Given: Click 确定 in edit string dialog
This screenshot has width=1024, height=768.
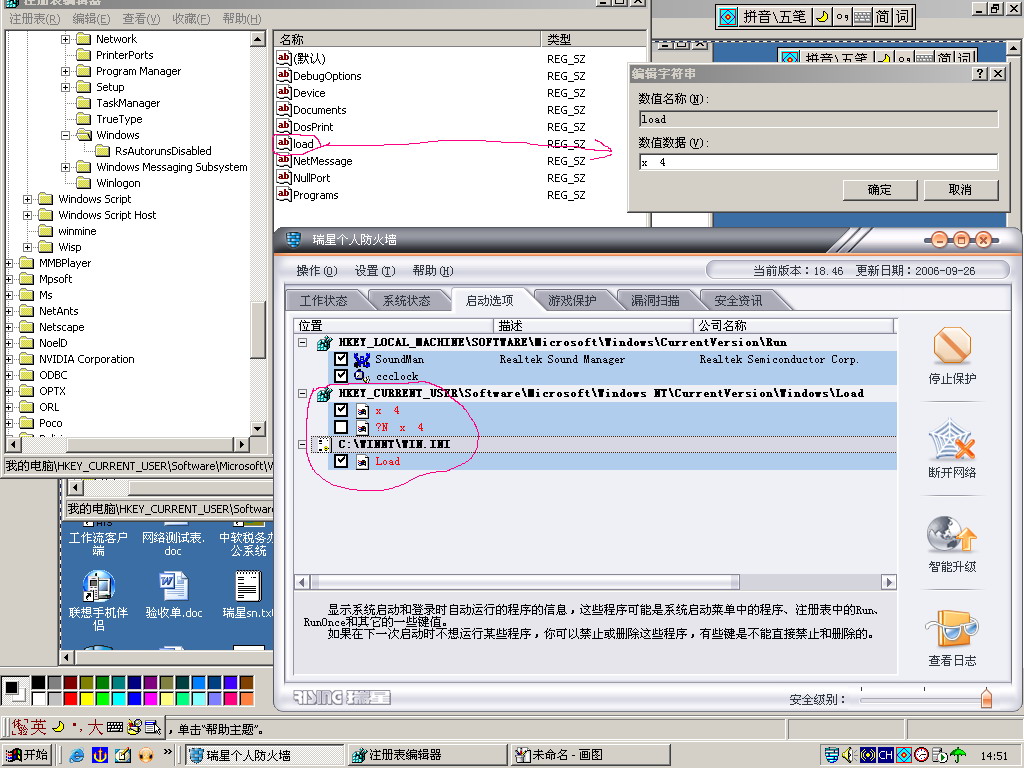Looking at the screenshot, I should click(x=880, y=189).
